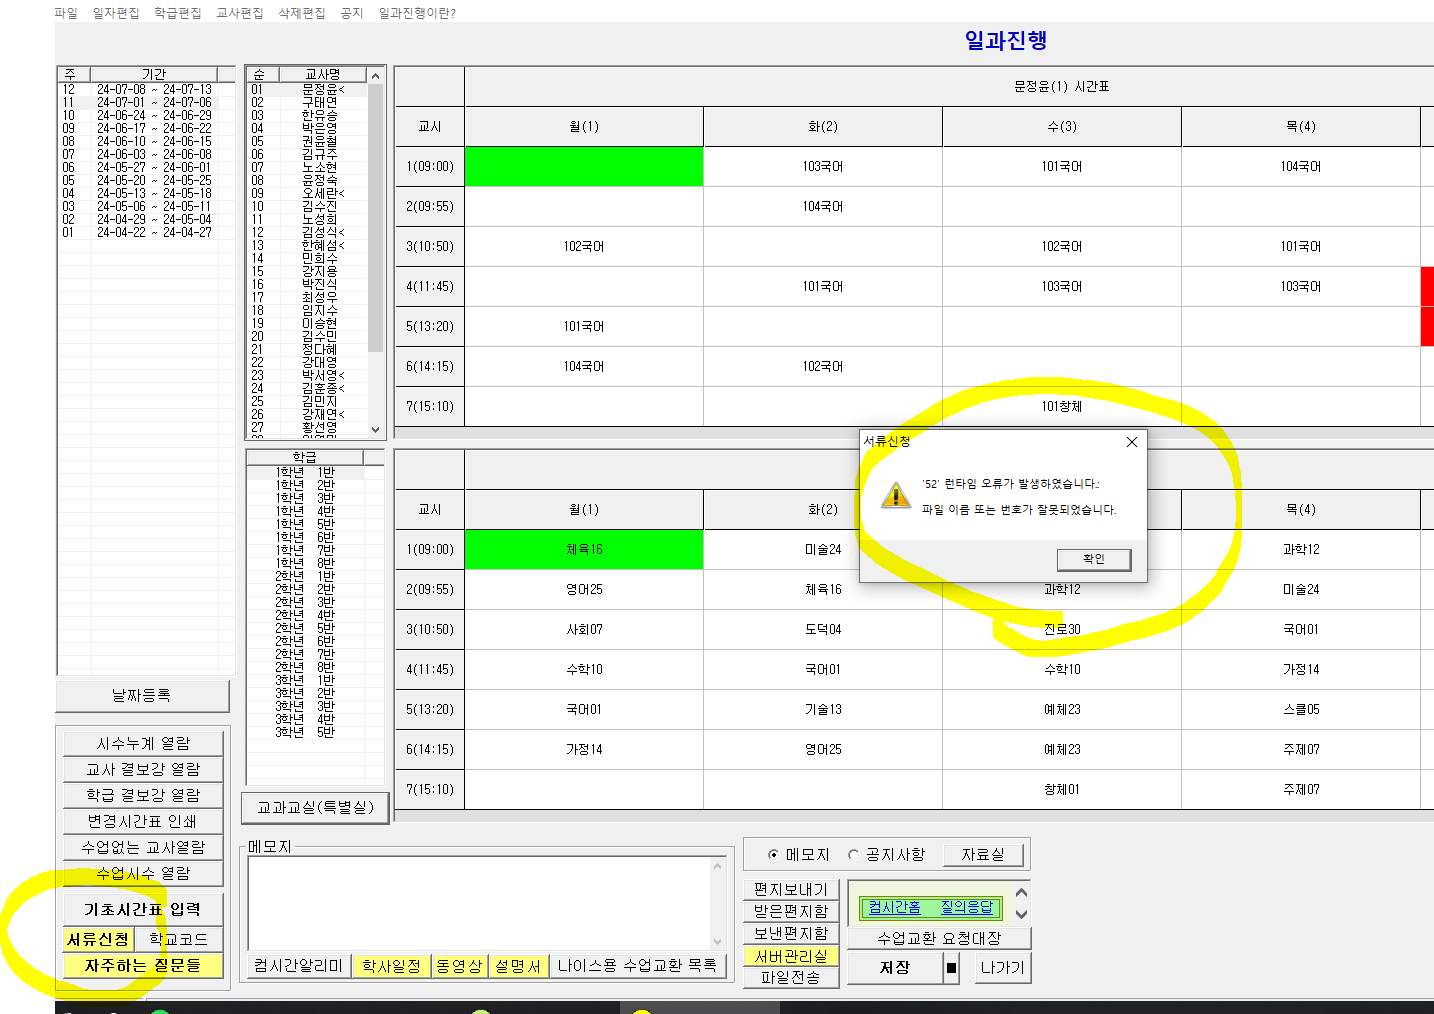The height and width of the screenshot is (1014, 1434).
Task: Click the 학교코드 button
Action: click(179, 939)
